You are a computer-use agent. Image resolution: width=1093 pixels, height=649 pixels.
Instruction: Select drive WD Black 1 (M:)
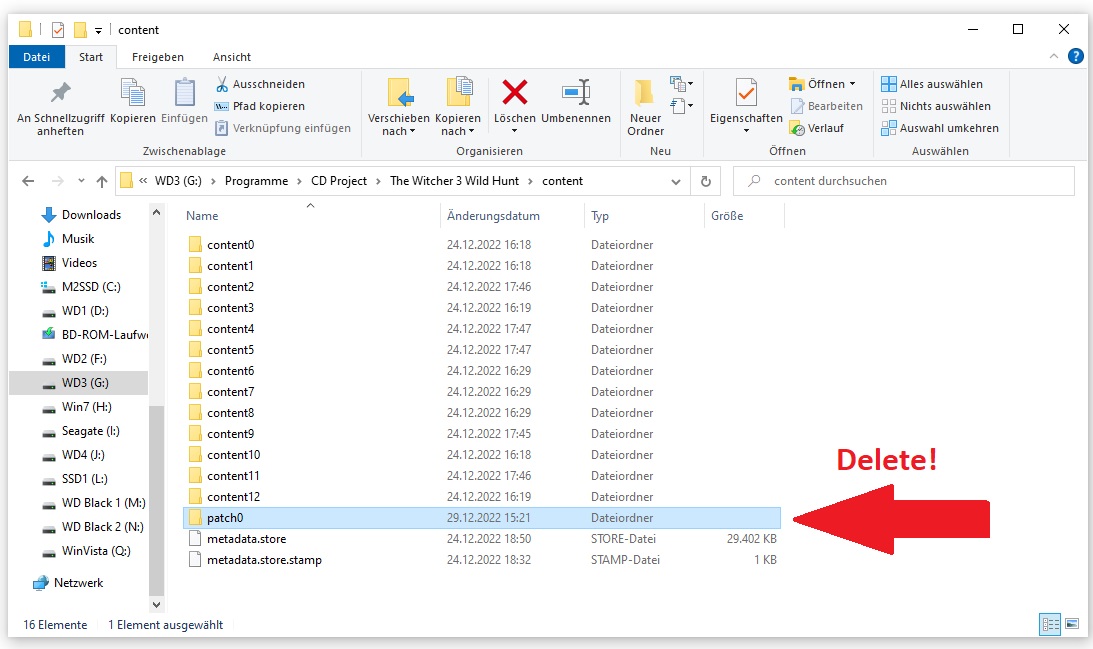[93, 503]
